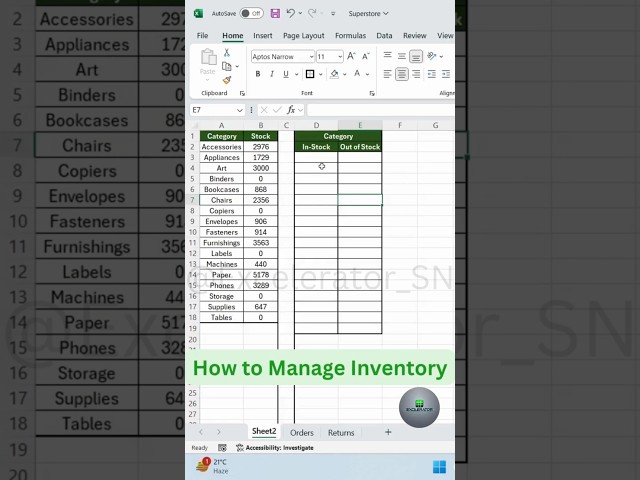Select the Sheet2 tab

click(x=264, y=431)
